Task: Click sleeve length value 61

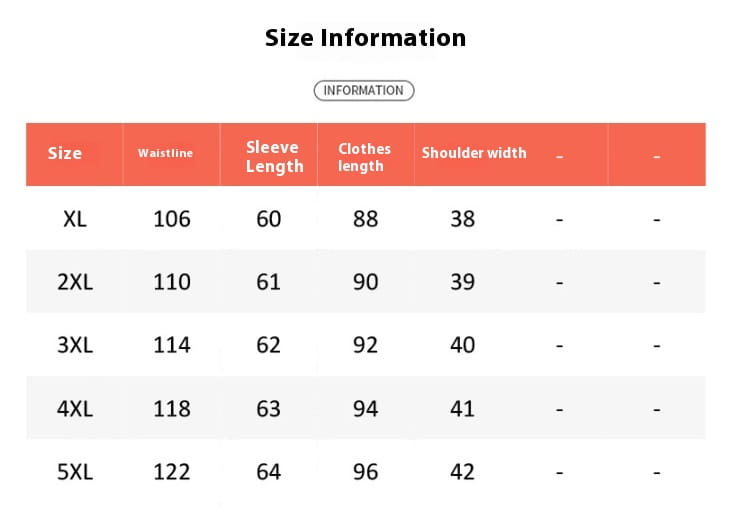Action: click(x=269, y=282)
